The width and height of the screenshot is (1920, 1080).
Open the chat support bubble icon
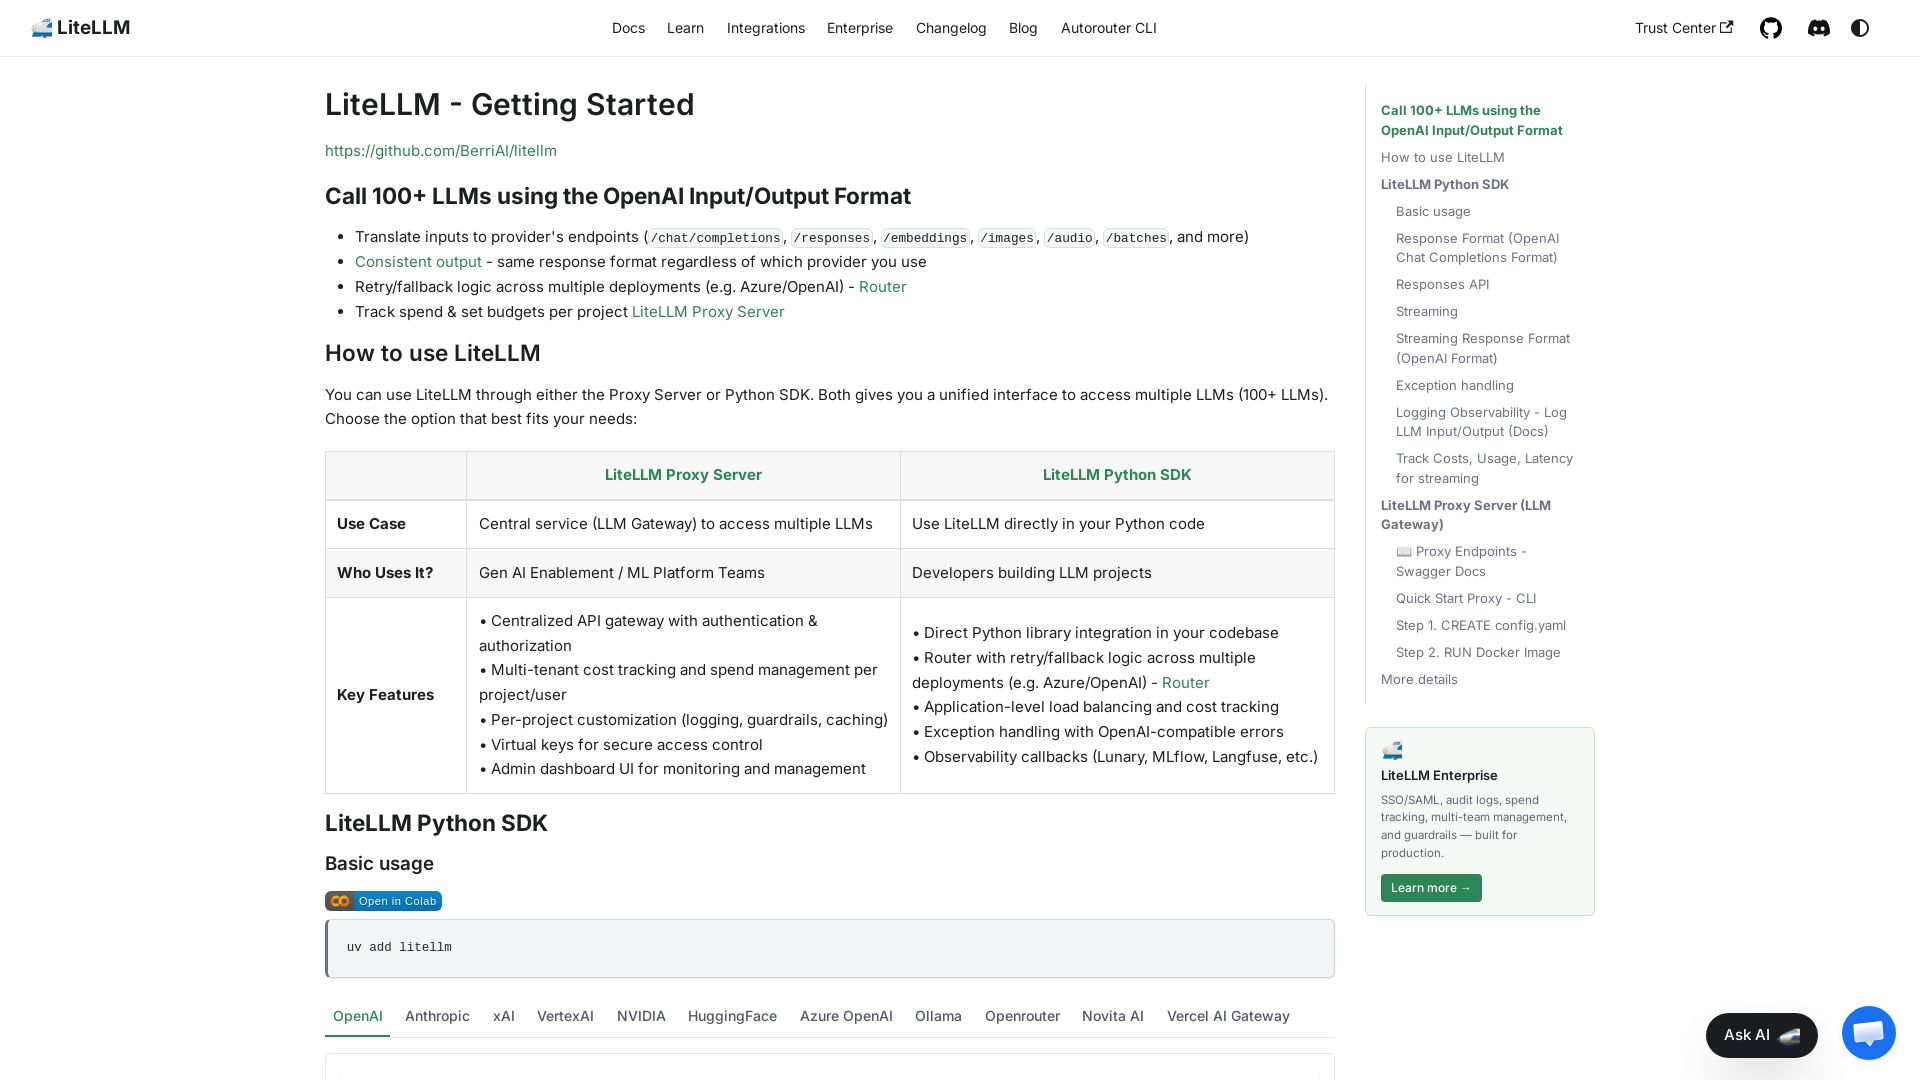(1868, 1033)
